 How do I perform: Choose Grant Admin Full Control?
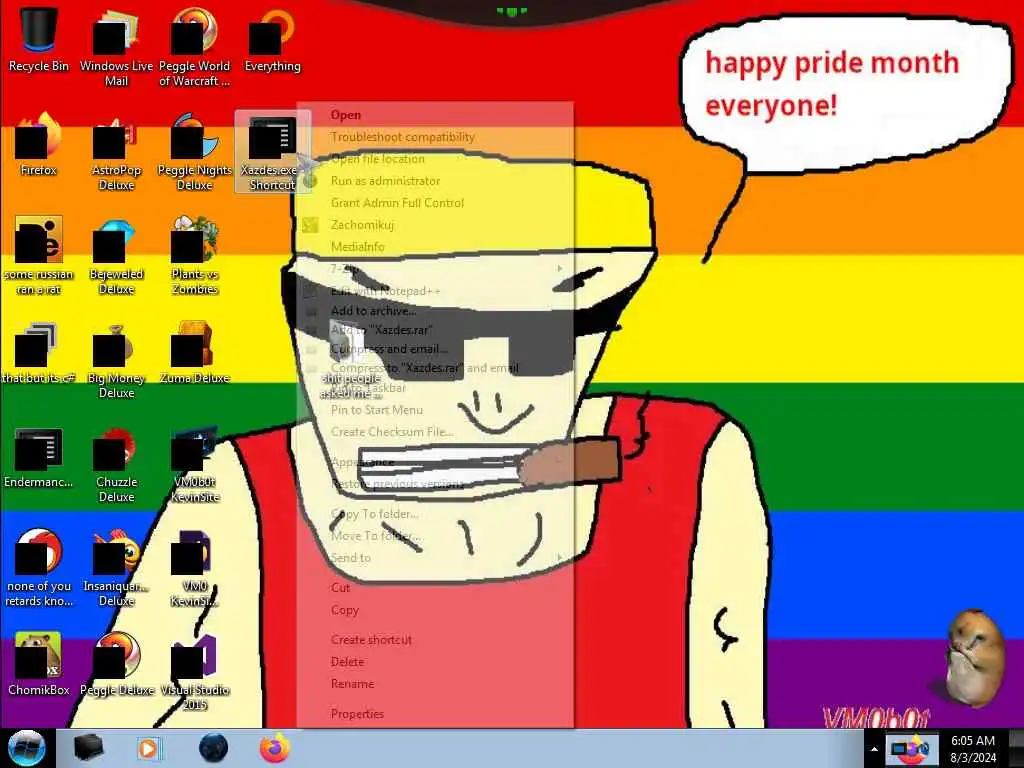435,203
